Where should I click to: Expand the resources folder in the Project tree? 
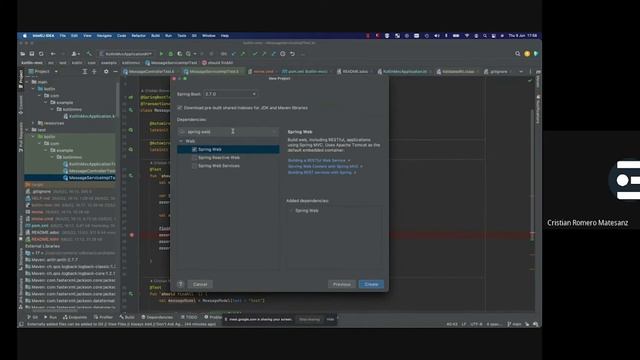pyautogui.click(x=33, y=123)
